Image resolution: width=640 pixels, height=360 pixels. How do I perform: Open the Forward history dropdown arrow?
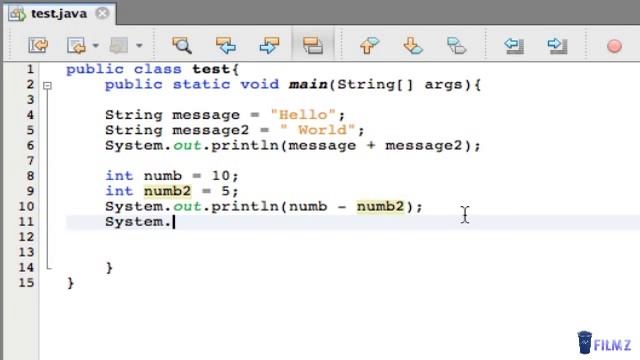[x=139, y=45]
